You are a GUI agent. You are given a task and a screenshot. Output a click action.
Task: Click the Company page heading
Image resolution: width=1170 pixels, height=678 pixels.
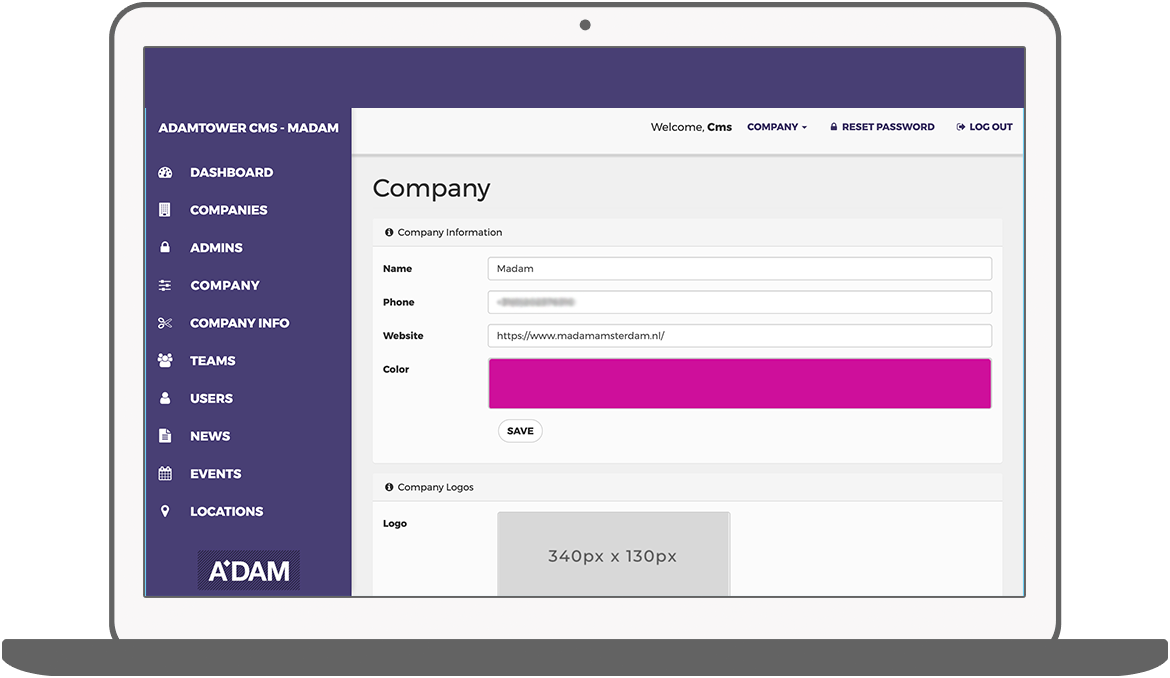pyautogui.click(x=431, y=188)
